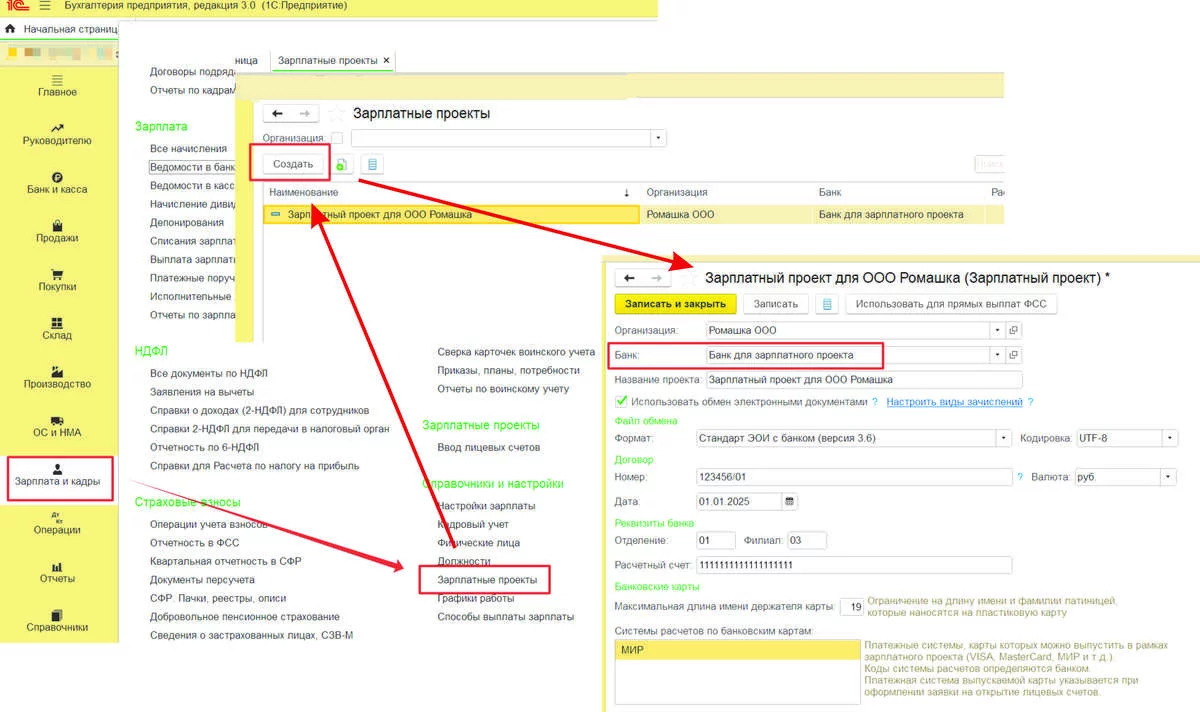The height and width of the screenshot is (712, 1200).
Task: Open the Справочники sidebar section
Action: 57,621
